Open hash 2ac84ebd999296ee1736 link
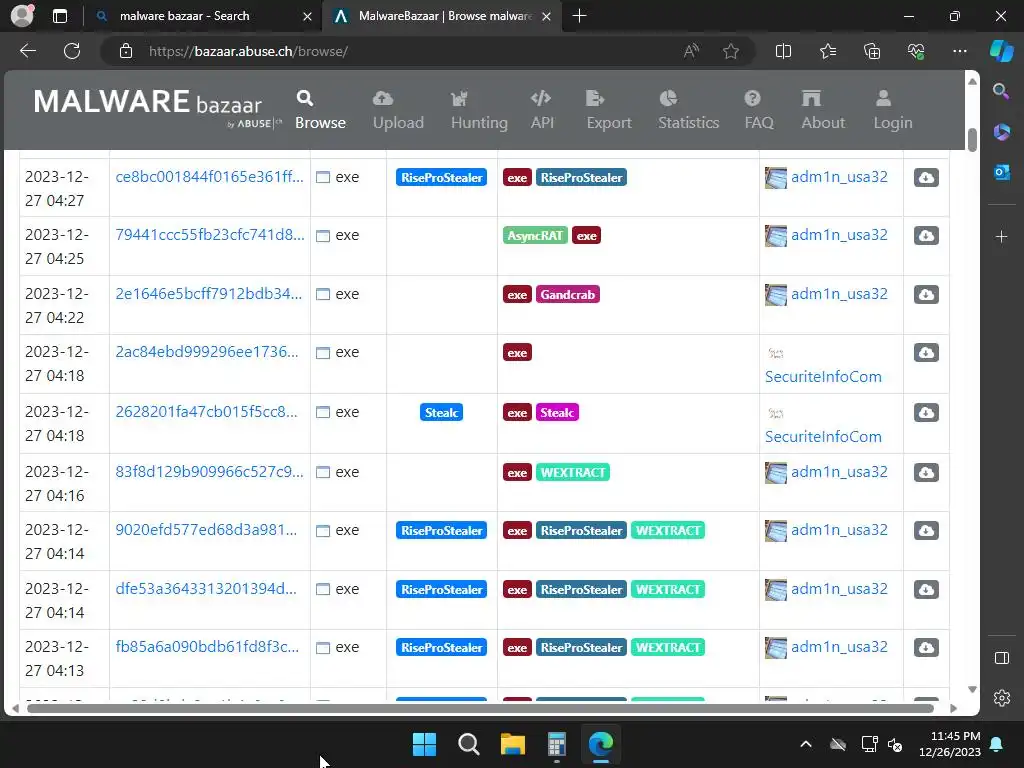The width and height of the screenshot is (1024, 768). tap(206, 352)
